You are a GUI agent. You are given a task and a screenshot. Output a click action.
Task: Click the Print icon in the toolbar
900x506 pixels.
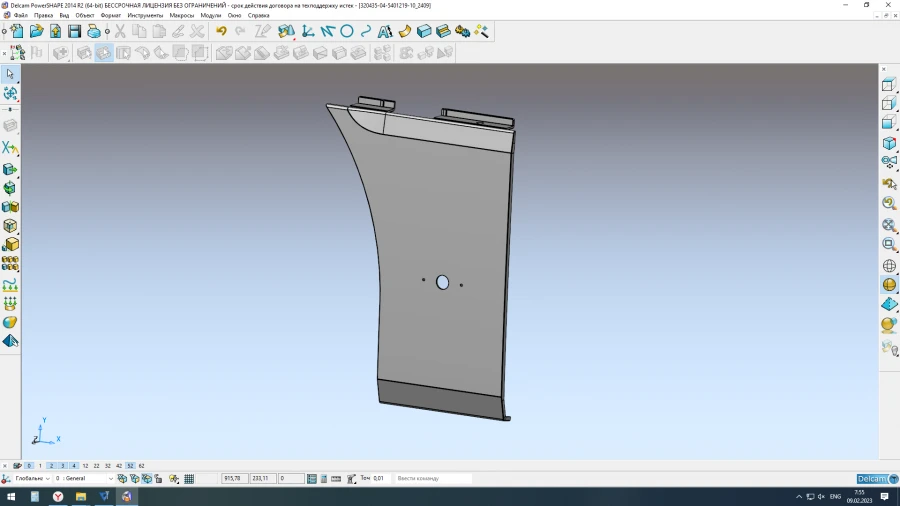[x=94, y=31]
